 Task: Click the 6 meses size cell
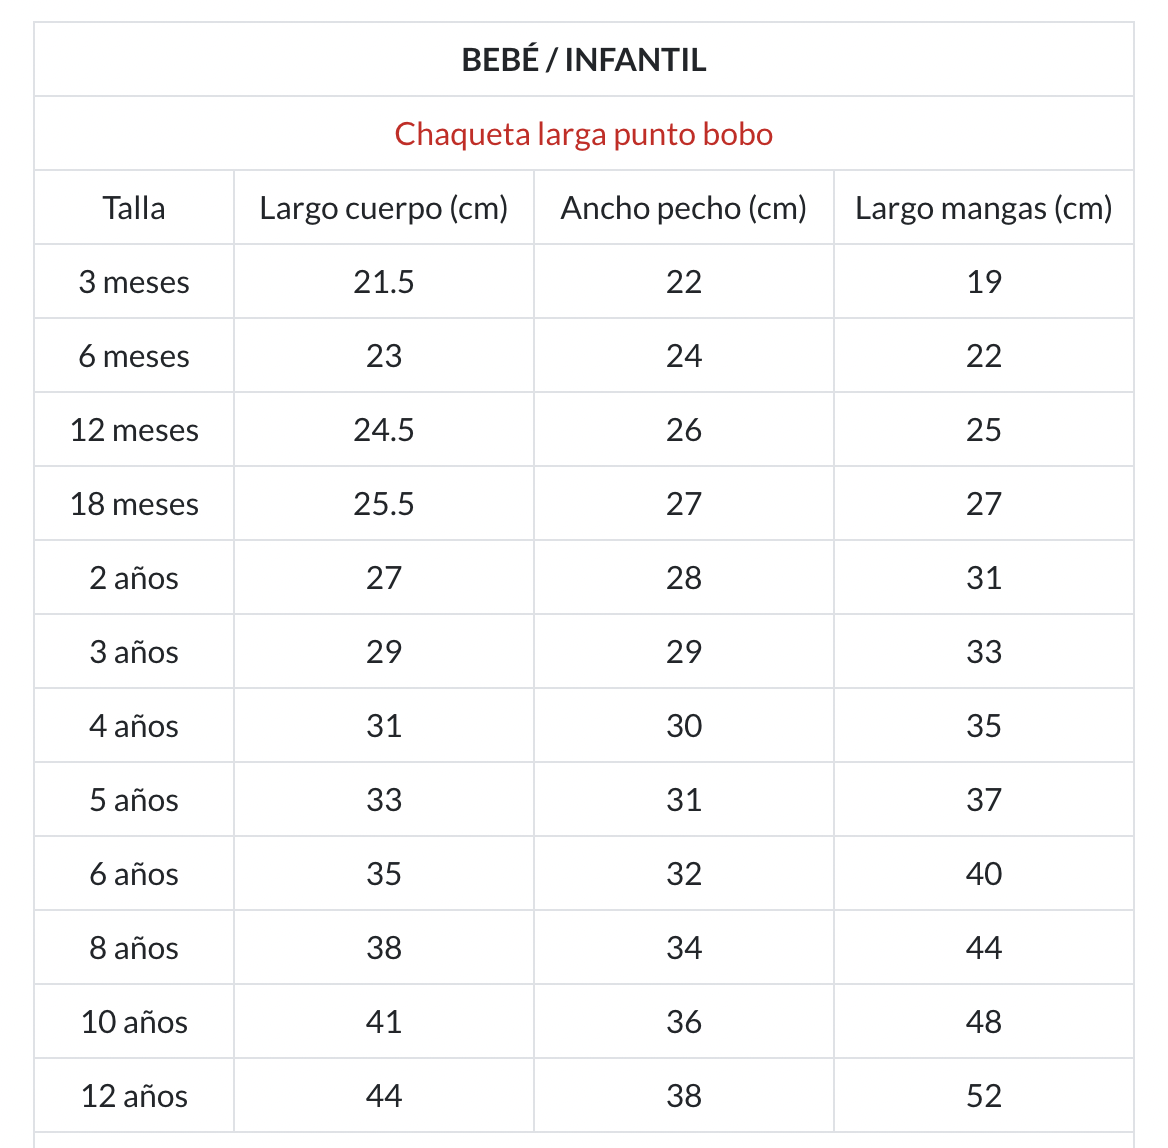coord(134,356)
